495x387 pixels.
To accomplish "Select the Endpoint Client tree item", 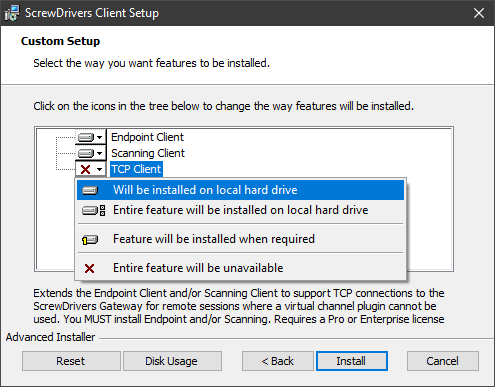I will (x=147, y=137).
